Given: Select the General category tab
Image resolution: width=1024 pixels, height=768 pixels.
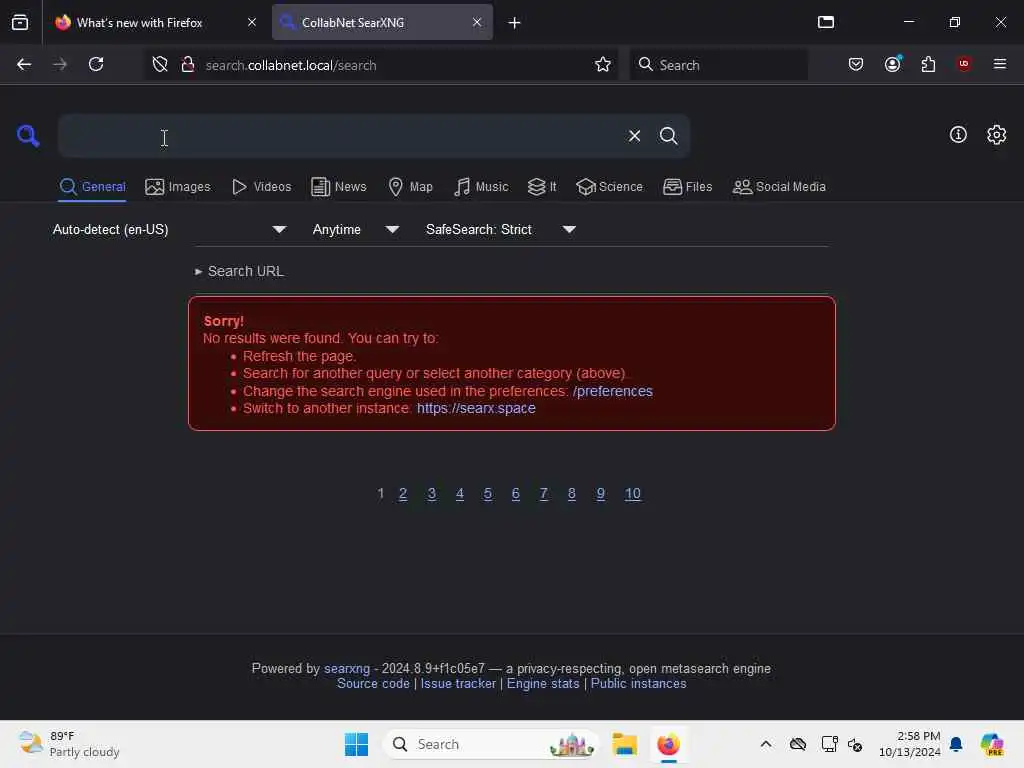Looking at the screenshot, I should 92,187.
